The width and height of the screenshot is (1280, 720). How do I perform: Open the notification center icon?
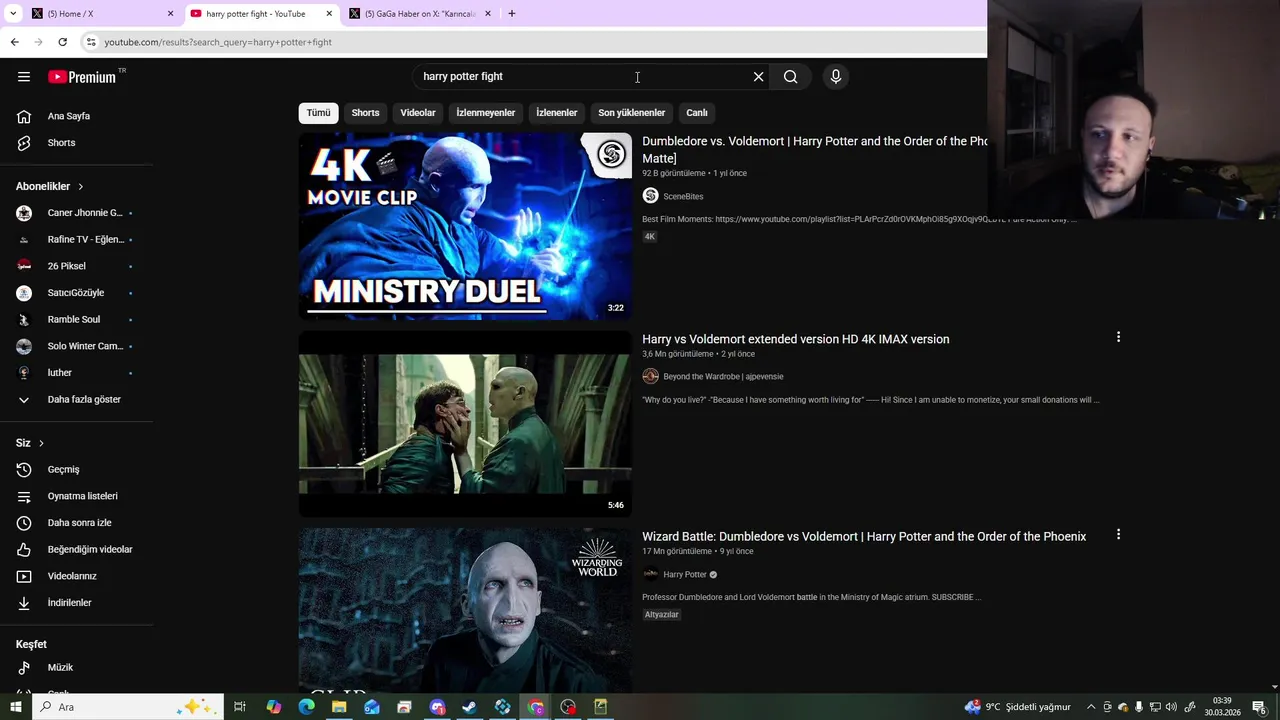click(x=1259, y=707)
